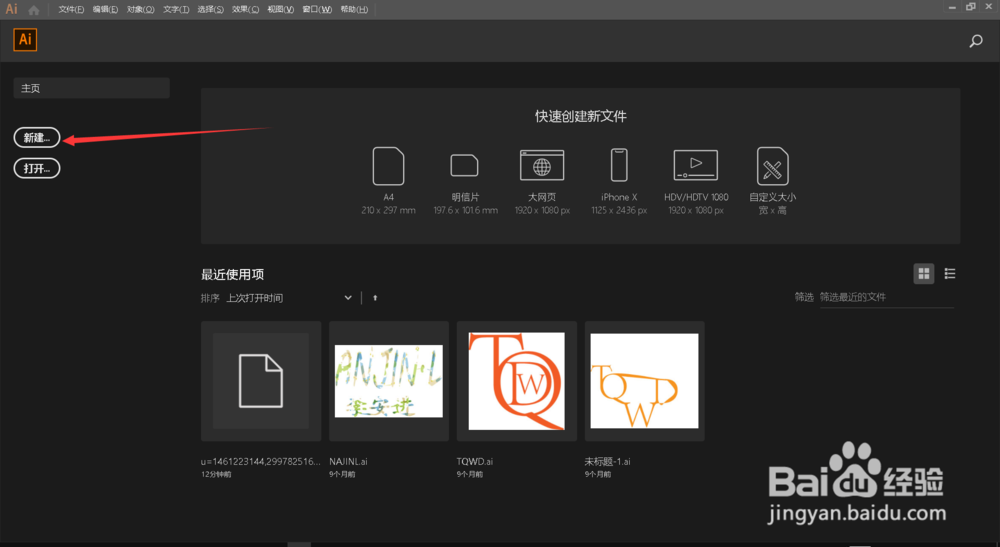
Task: Click the 打开... button
Action: [x=37, y=168]
